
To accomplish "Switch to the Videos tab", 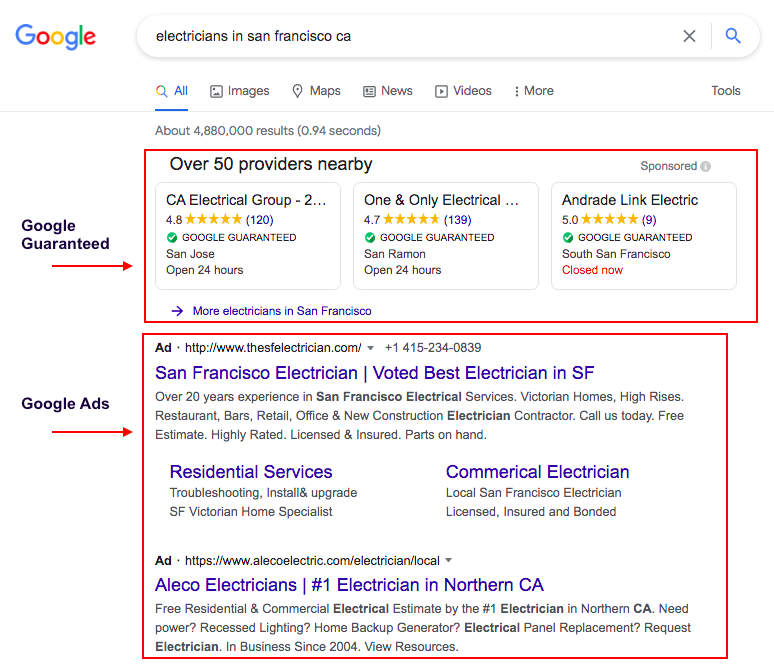I will tap(463, 91).
